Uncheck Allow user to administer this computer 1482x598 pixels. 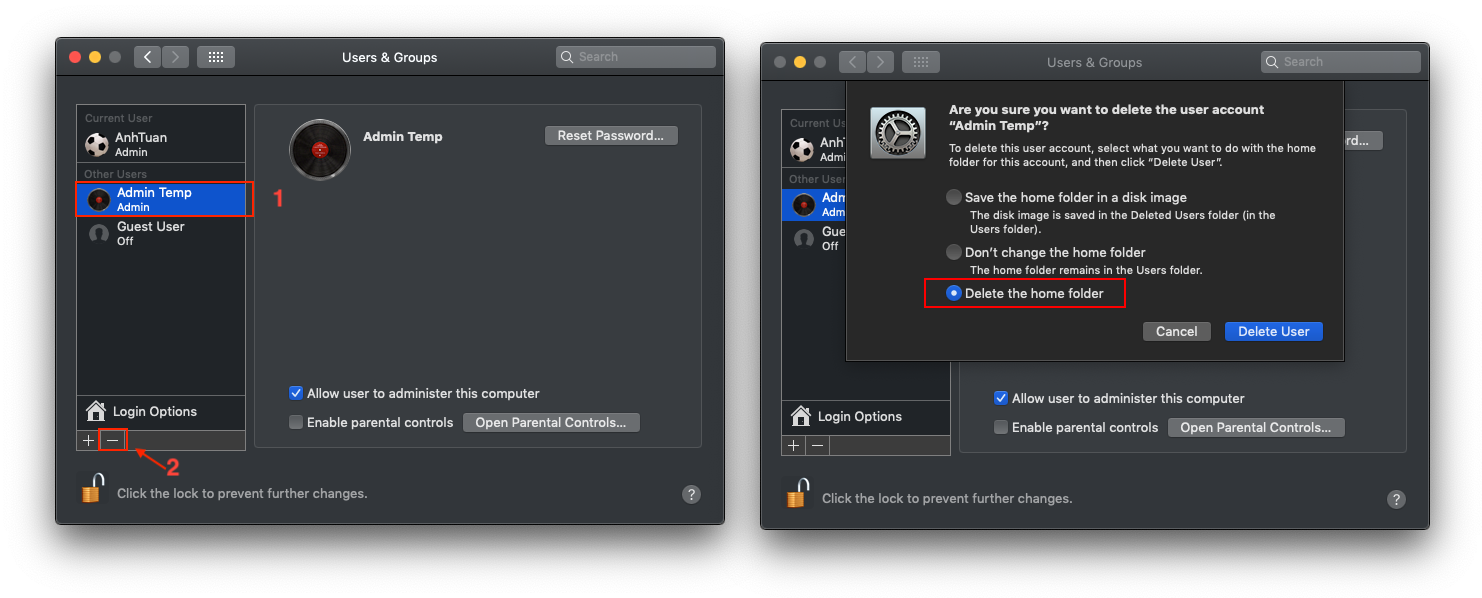(x=296, y=393)
